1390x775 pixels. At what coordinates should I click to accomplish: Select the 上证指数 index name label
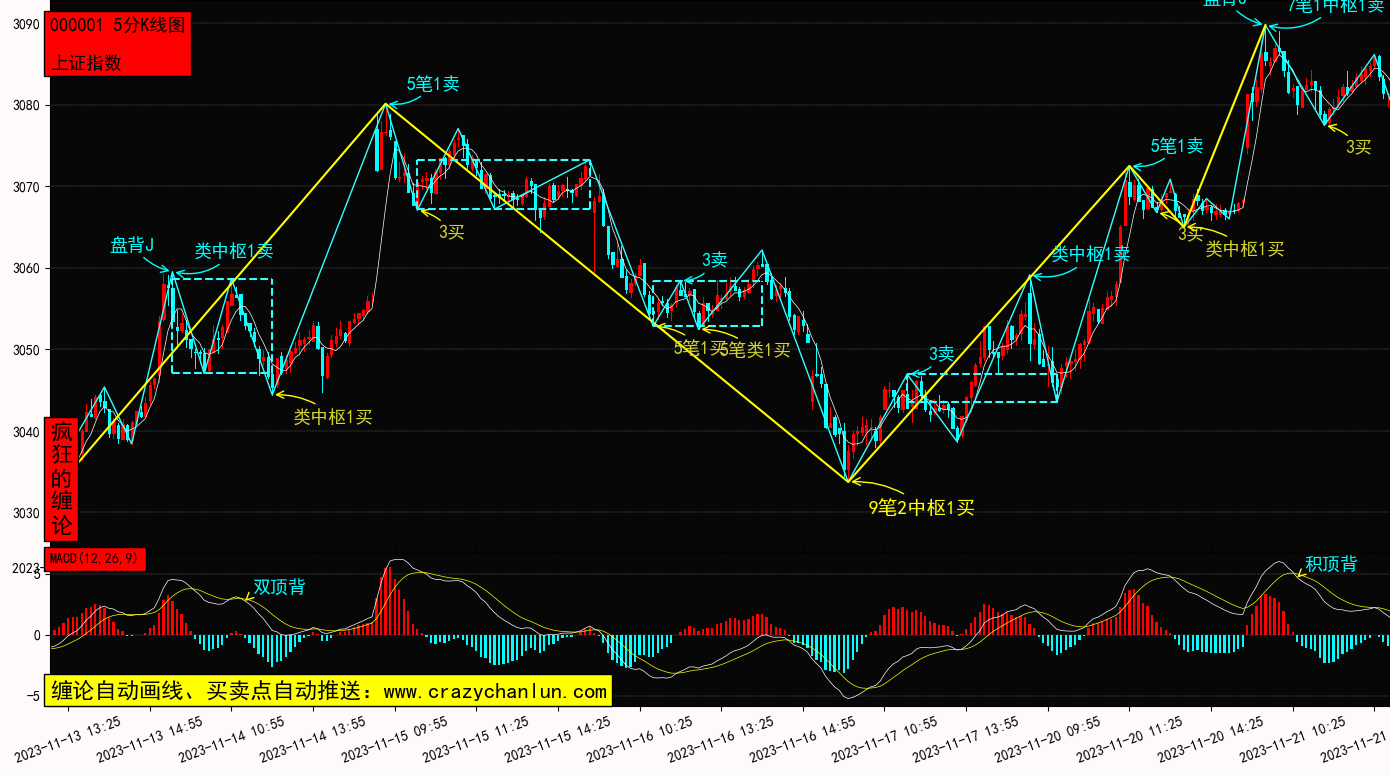click(86, 62)
